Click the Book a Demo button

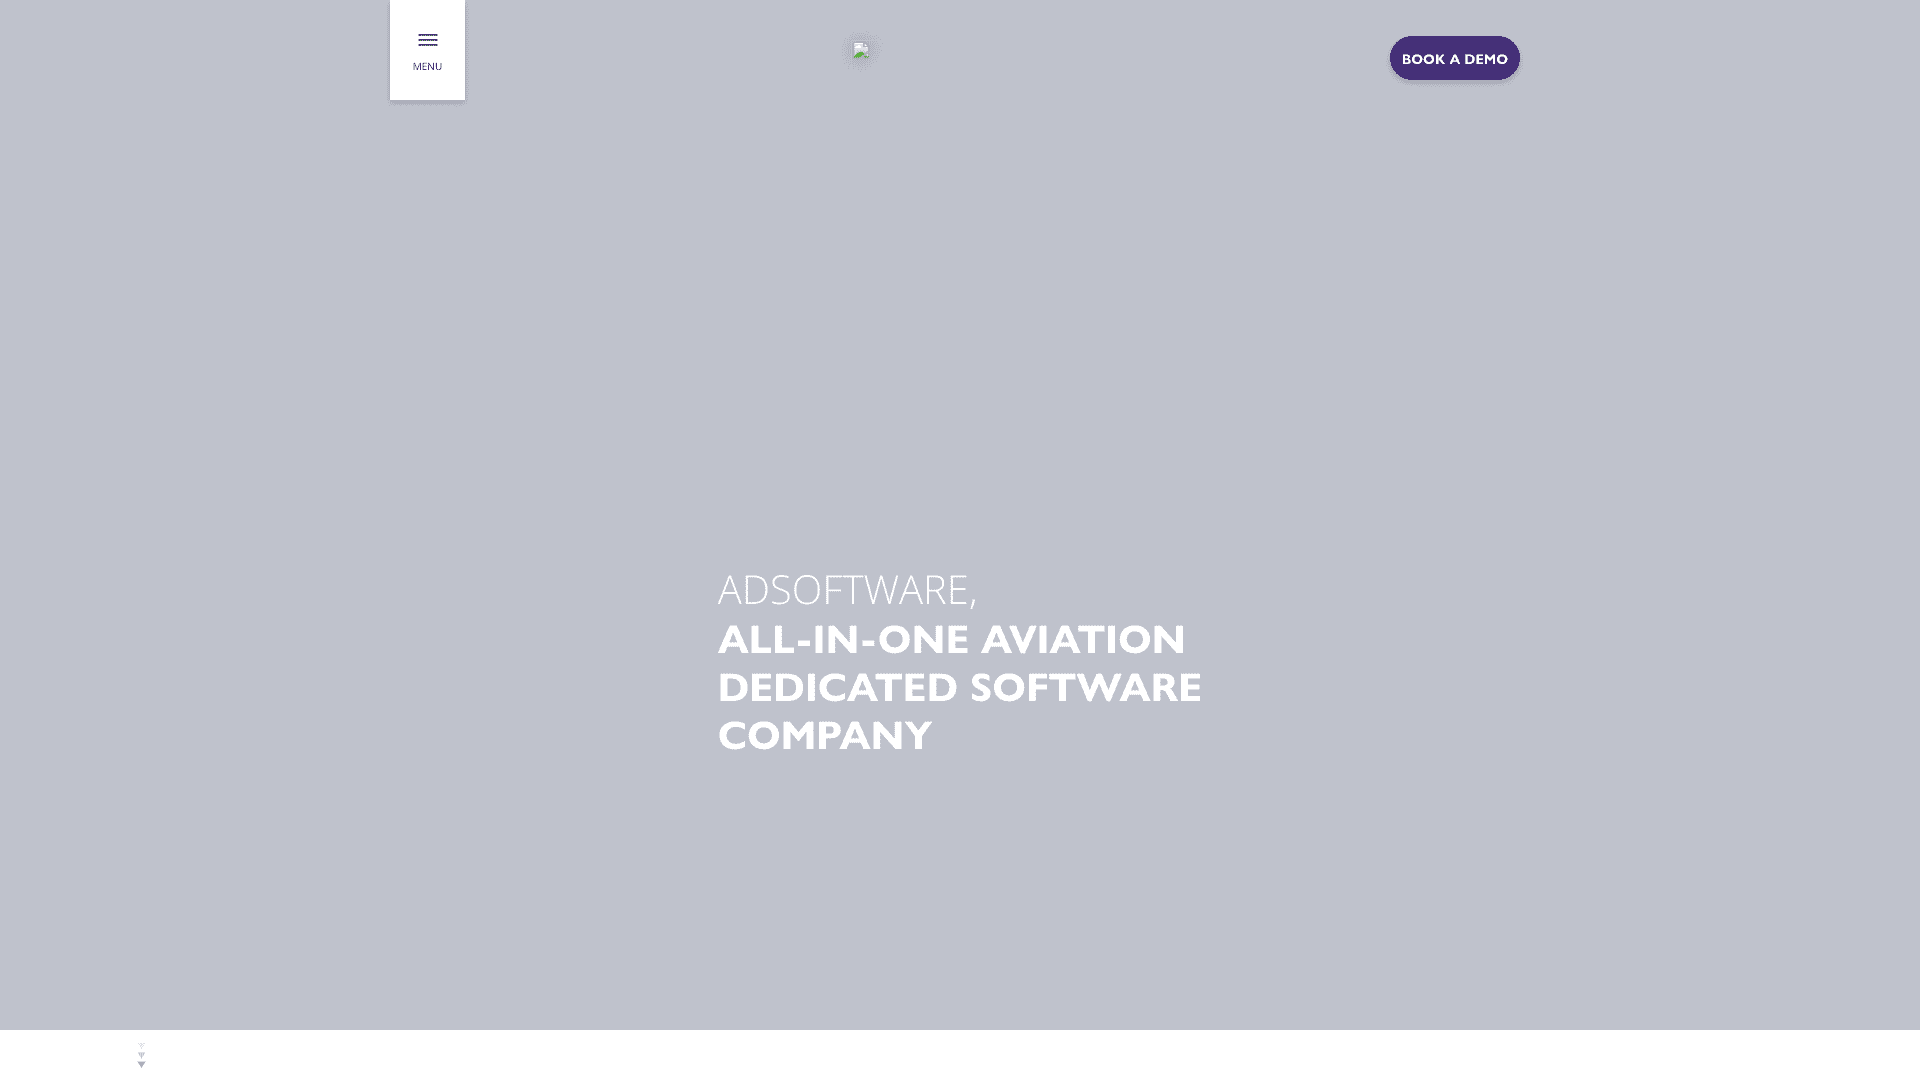click(1454, 58)
